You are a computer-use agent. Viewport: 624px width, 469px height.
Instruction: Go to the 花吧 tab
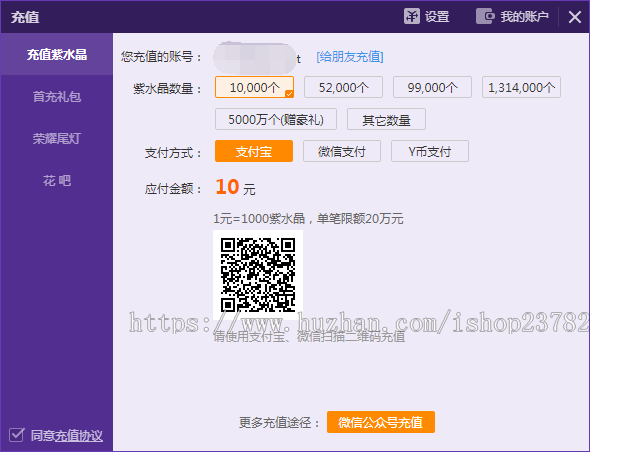[x=57, y=181]
